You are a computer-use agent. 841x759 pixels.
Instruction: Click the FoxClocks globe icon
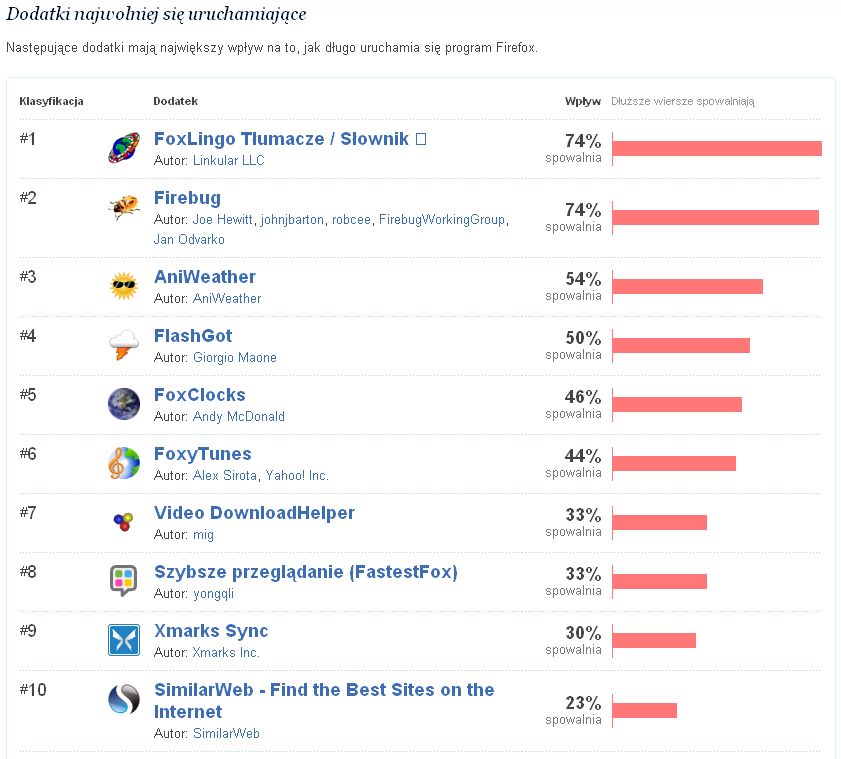pyautogui.click(x=124, y=404)
